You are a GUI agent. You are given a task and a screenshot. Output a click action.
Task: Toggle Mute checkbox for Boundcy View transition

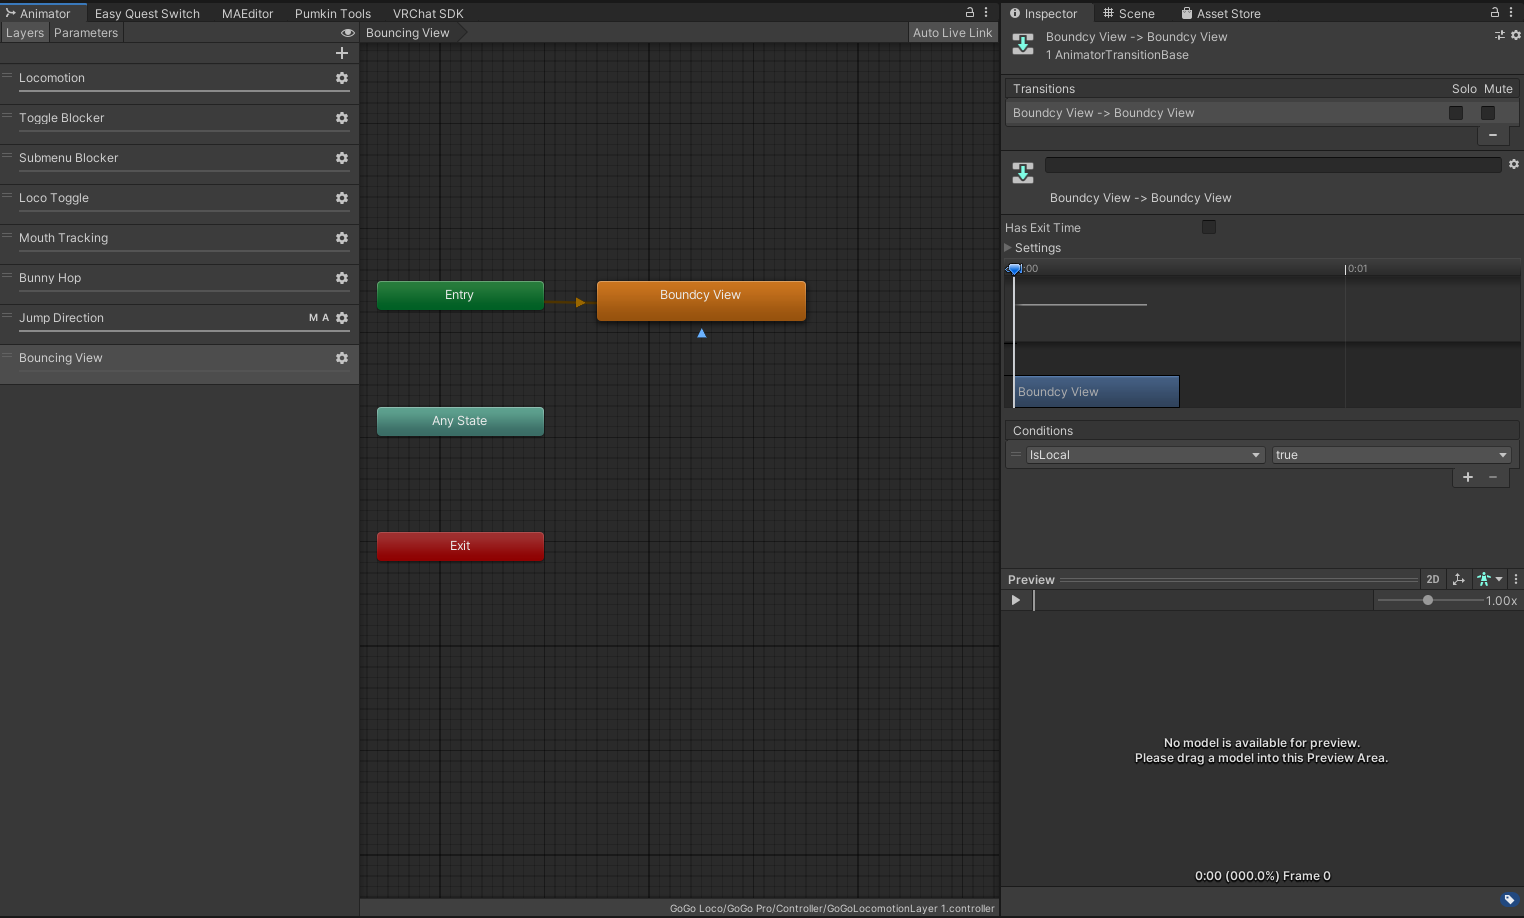pos(1488,113)
